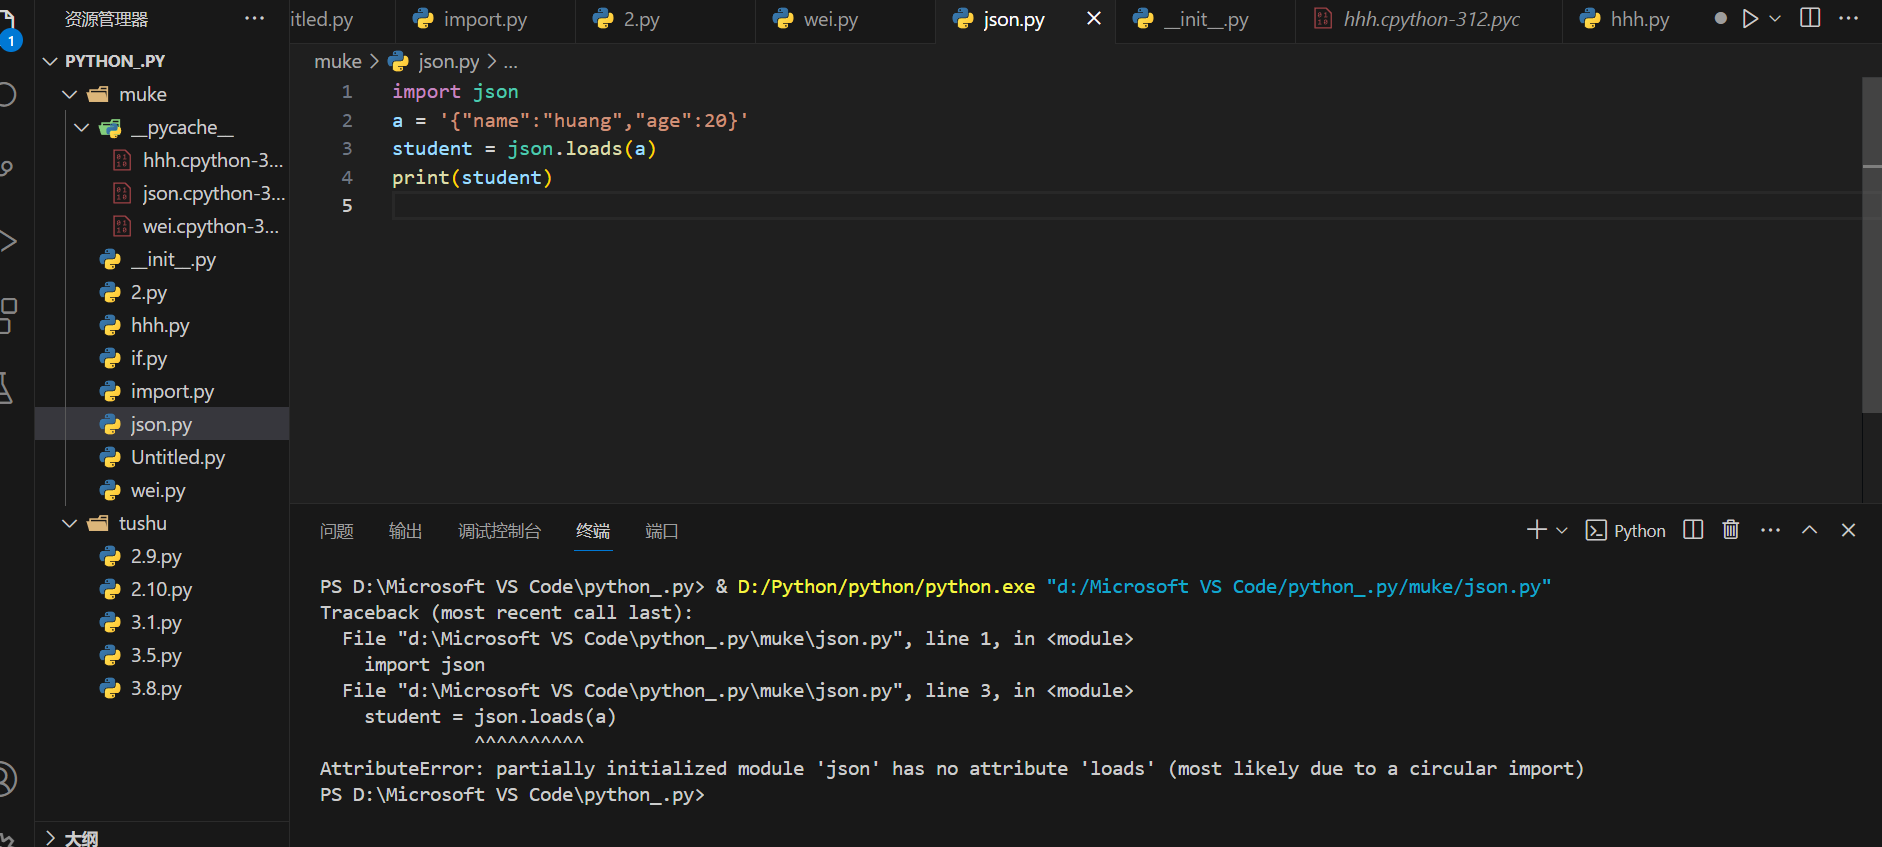Split the terminal panel
Screen dimensions: 1882x847
[x=1693, y=530]
